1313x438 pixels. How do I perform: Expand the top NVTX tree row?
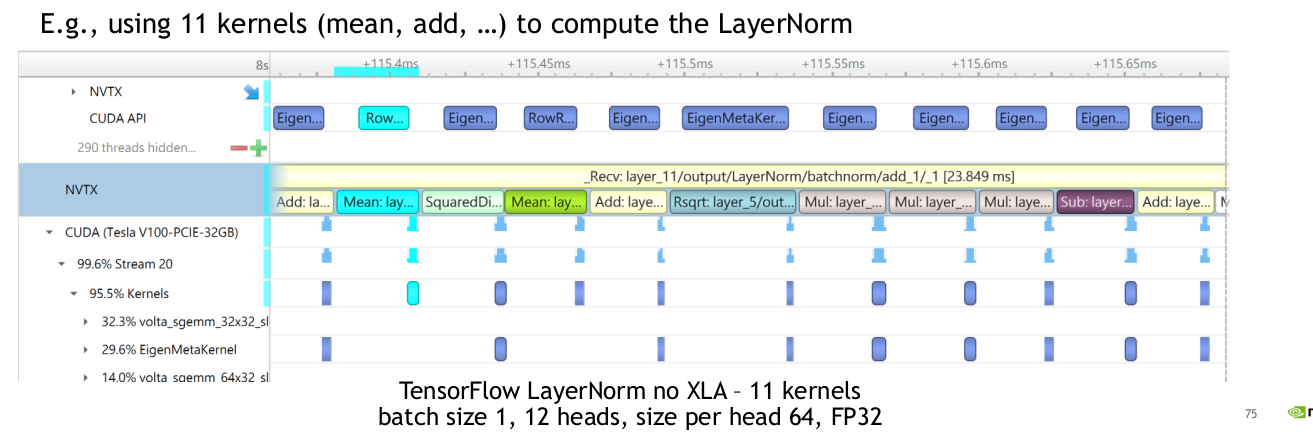73,92
